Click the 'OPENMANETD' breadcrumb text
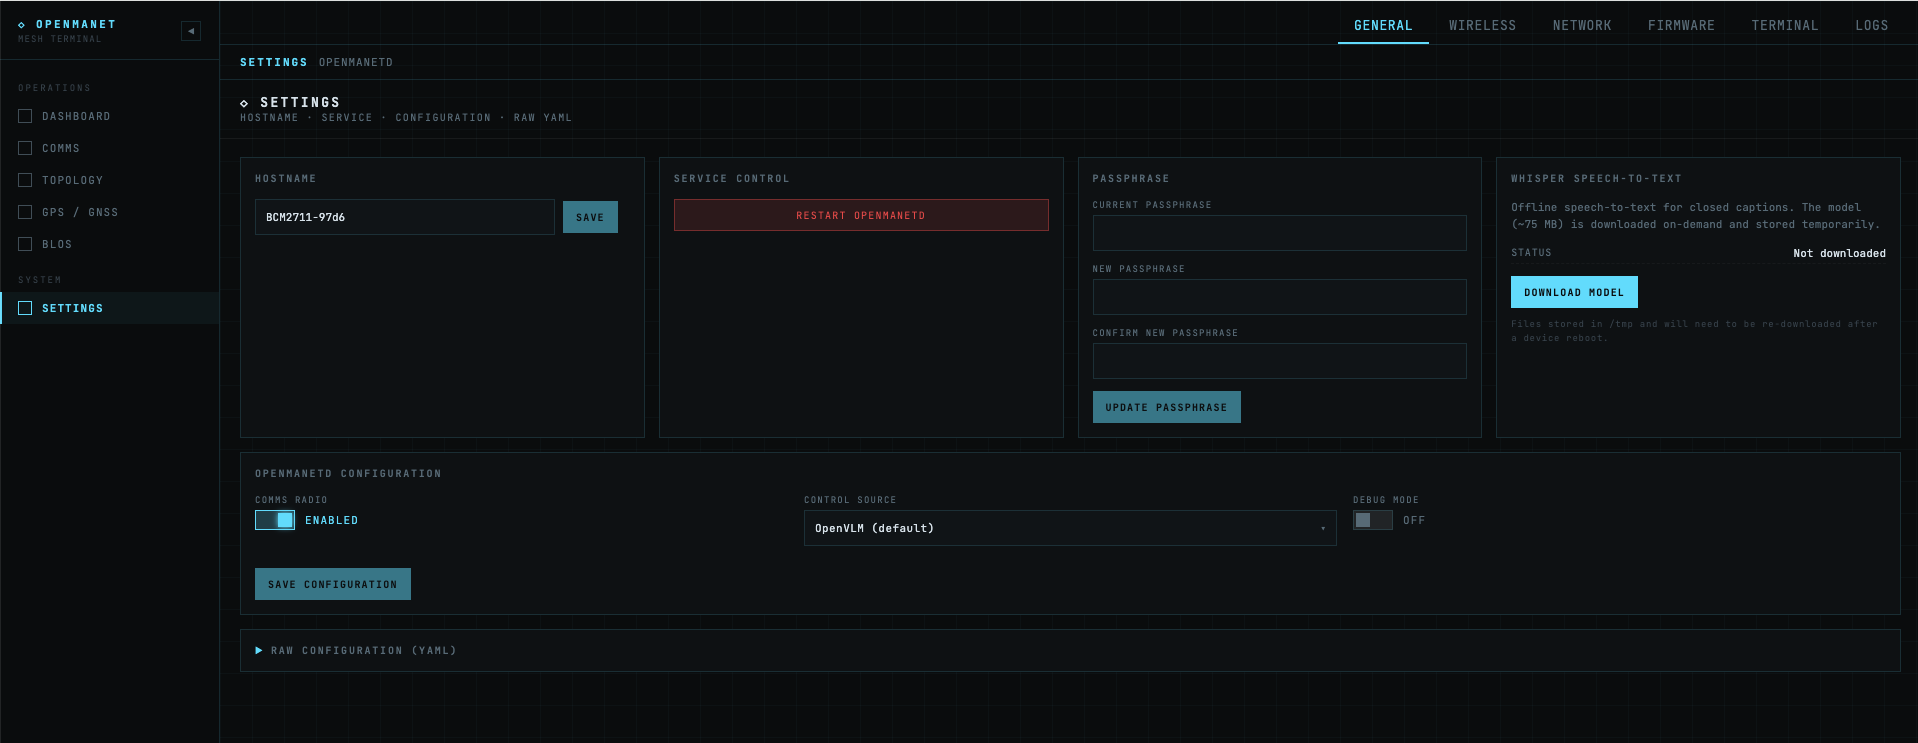The image size is (1918, 743). [356, 62]
